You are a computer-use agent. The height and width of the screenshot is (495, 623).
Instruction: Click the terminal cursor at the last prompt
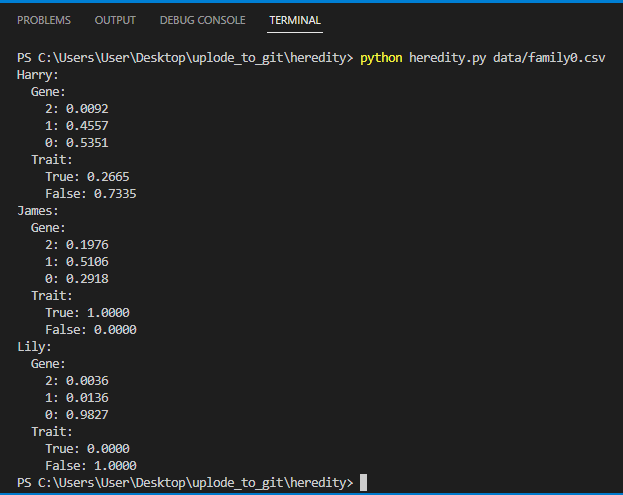point(363,483)
